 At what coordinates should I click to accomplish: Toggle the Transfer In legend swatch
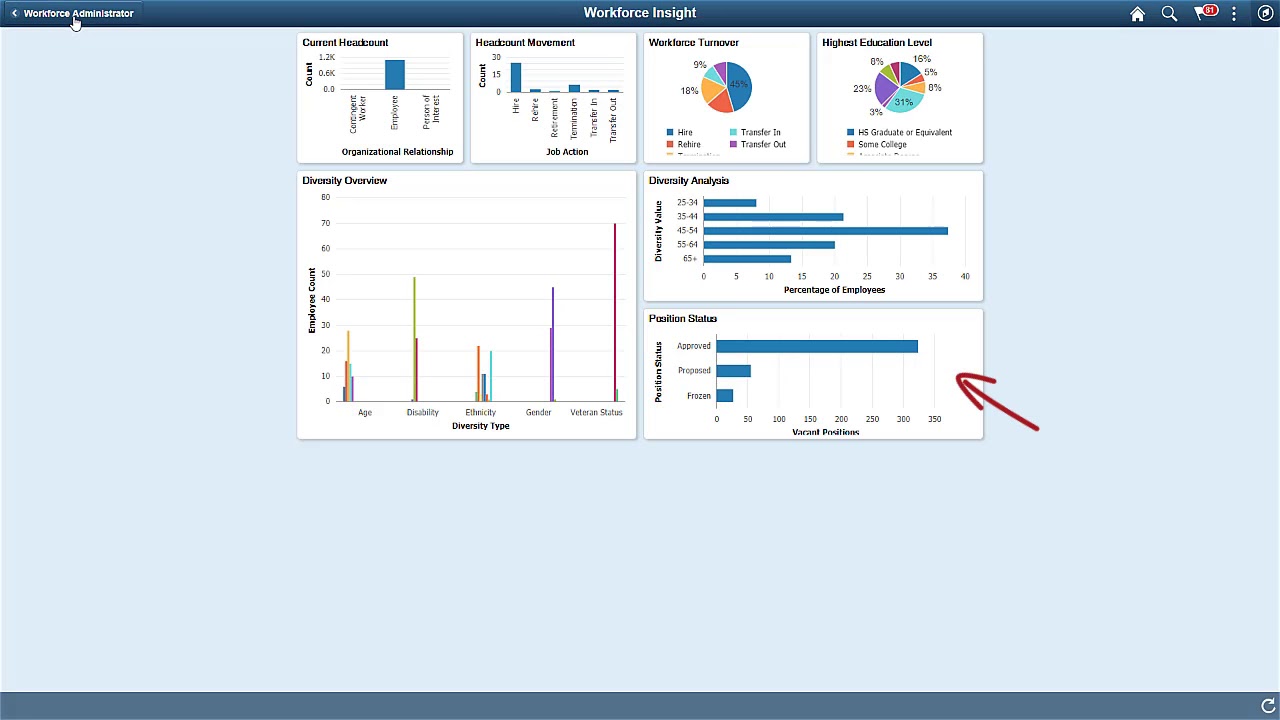pyautogui.click(x=733, y=132)
